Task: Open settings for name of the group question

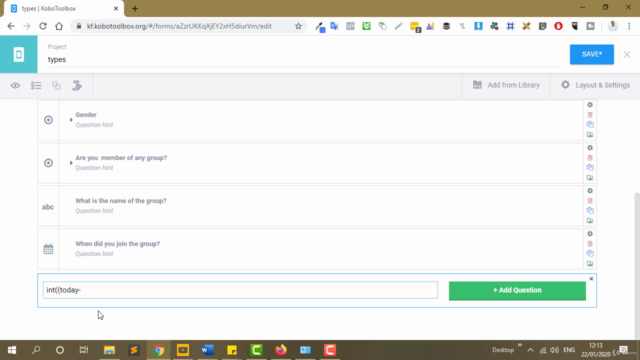Action: [590, 191]
